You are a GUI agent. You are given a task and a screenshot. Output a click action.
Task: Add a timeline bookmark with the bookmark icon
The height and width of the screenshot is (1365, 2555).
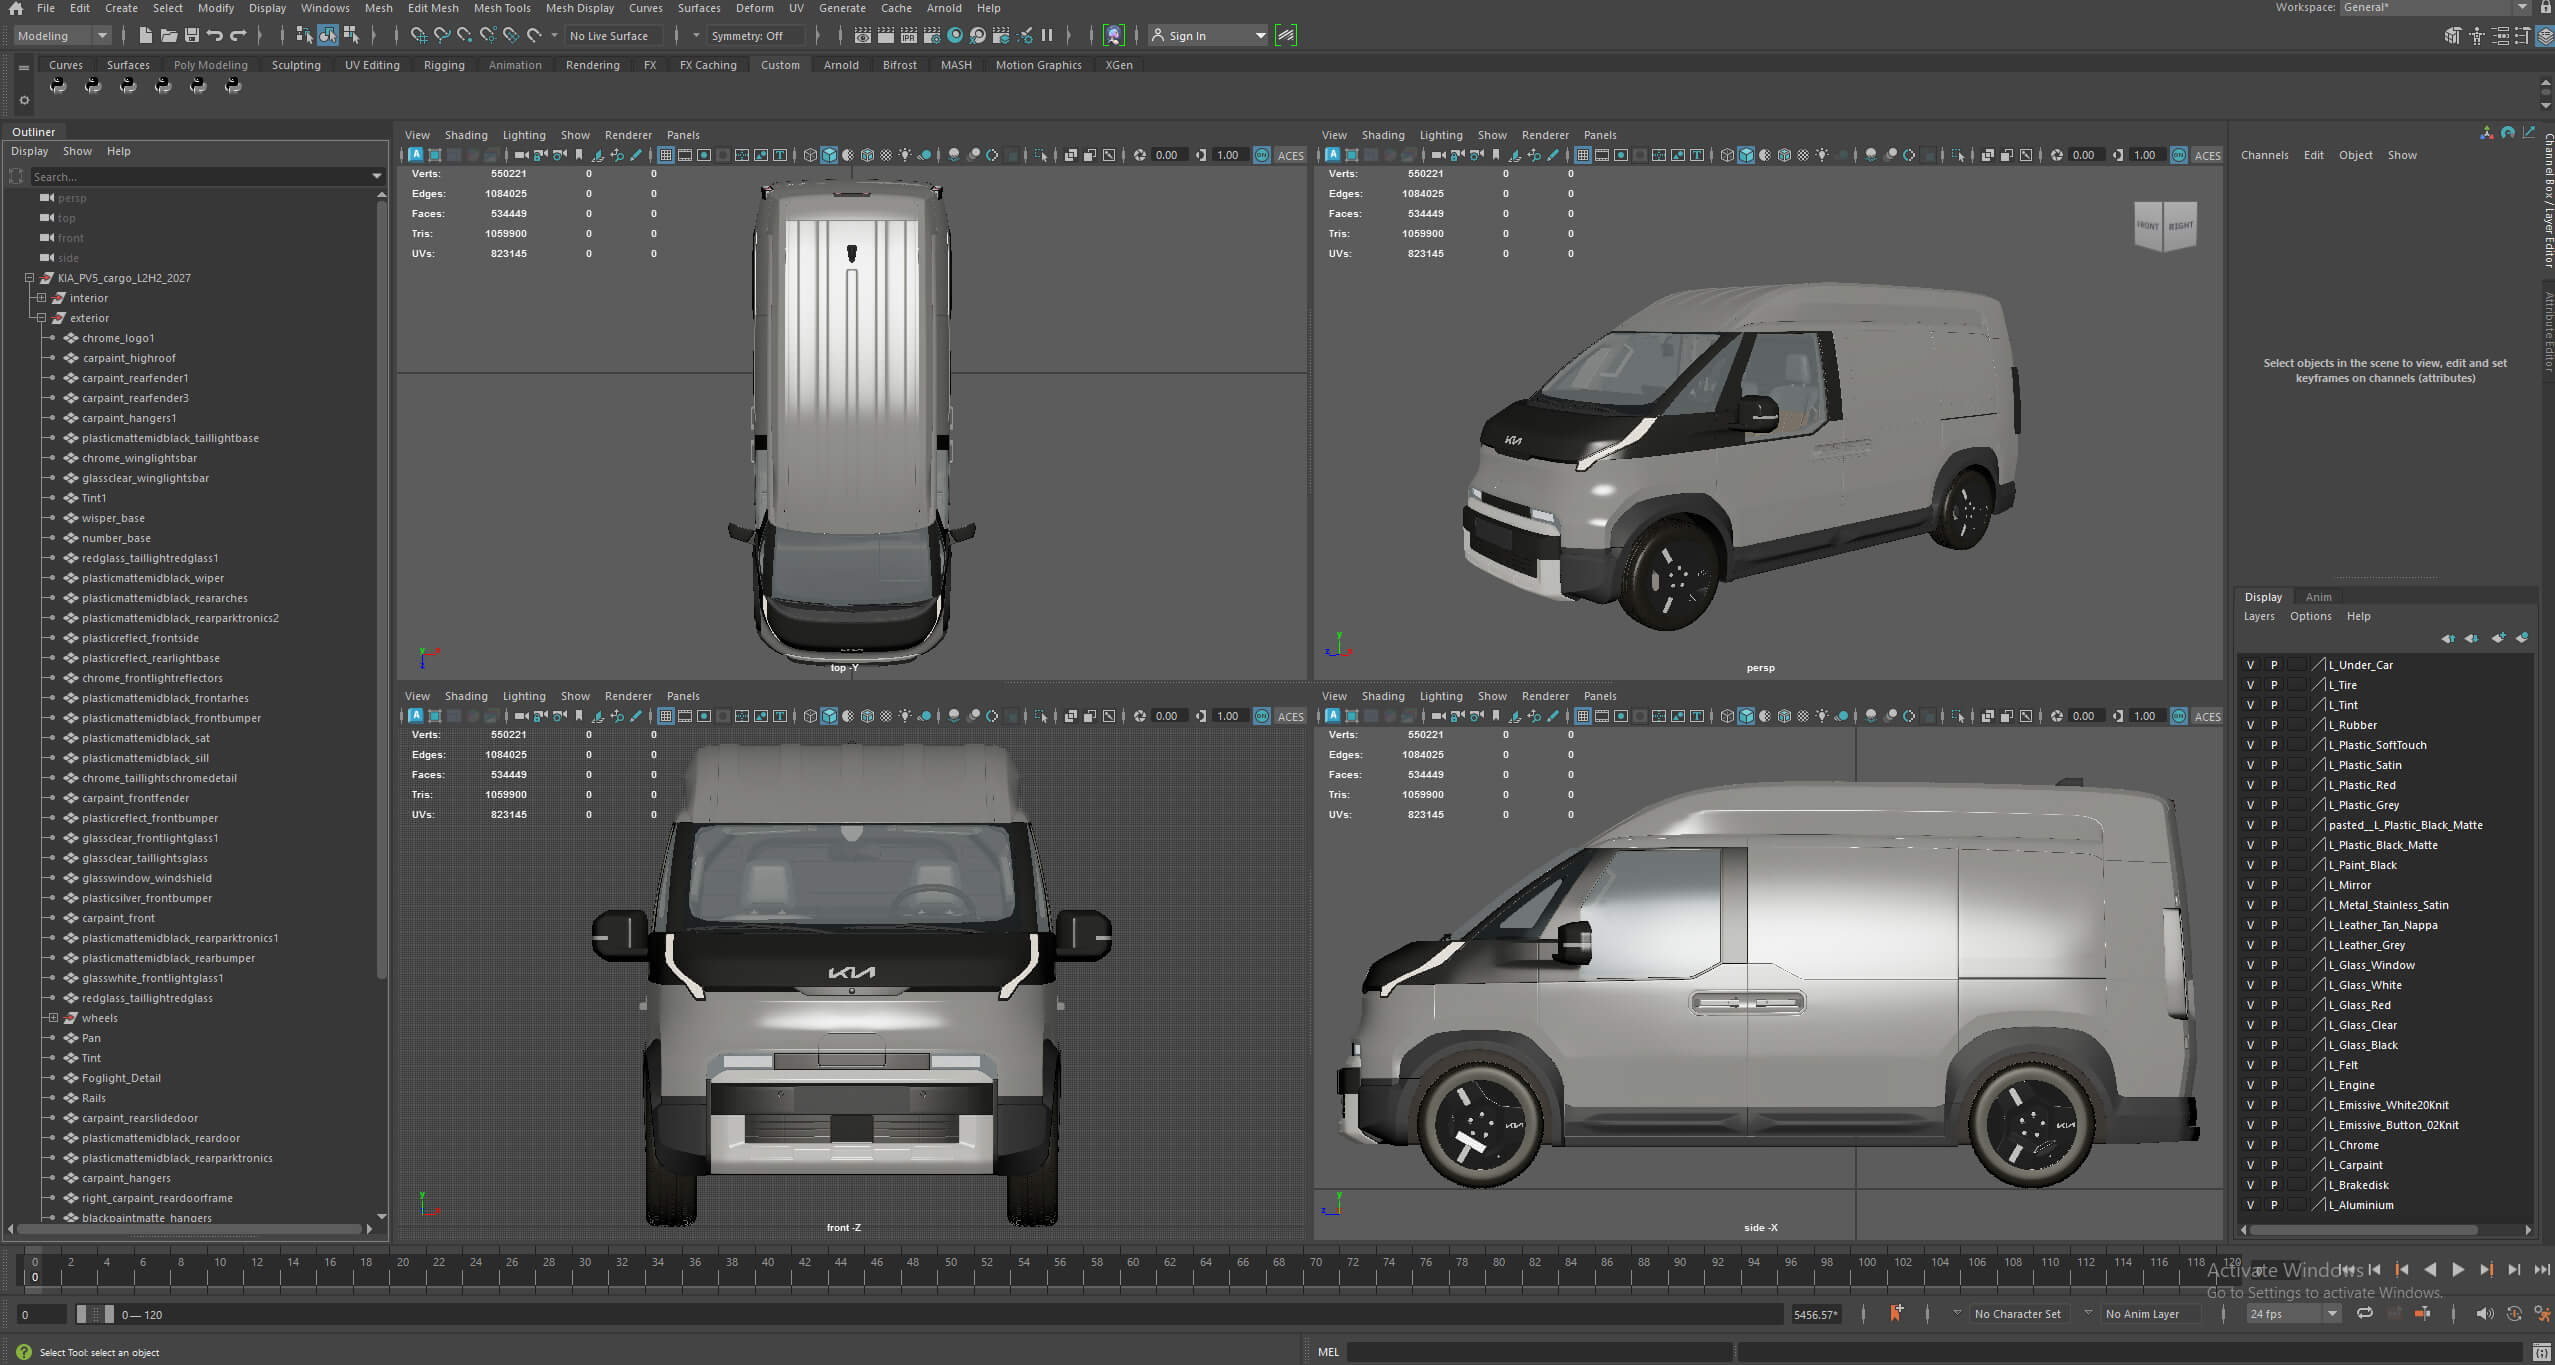click(x=1896, y=1313)
